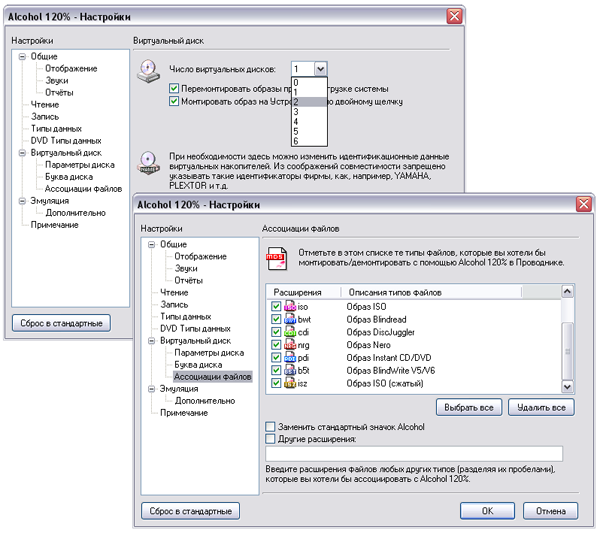600x533 pixels.
Task: Select 'Отображение' in back window tree
Action: point(71,68)
